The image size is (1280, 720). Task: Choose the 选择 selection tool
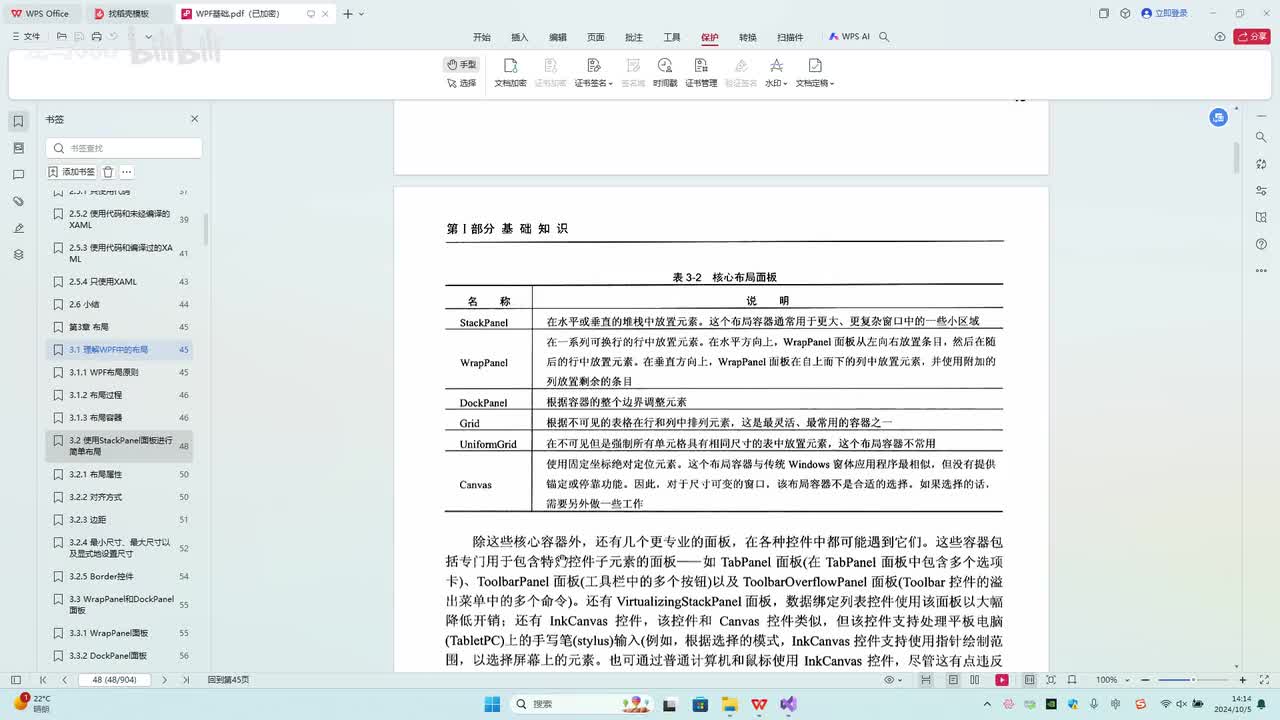pyautogui.click(x=461, y=83)
